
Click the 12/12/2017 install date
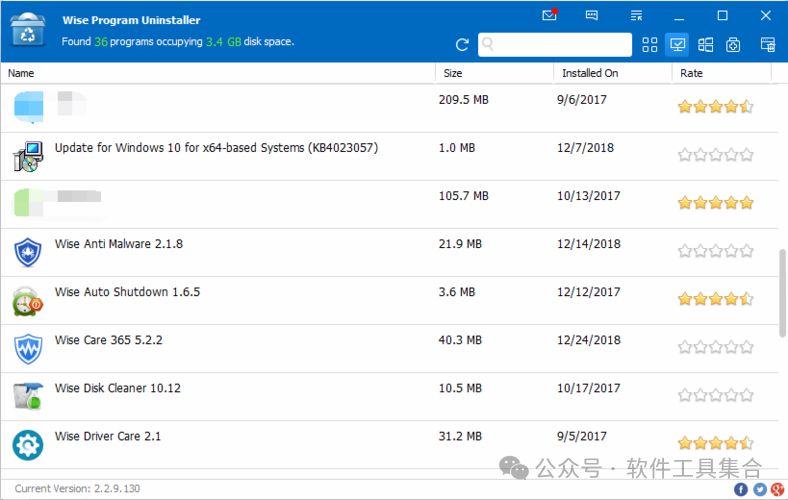point(589,292)
